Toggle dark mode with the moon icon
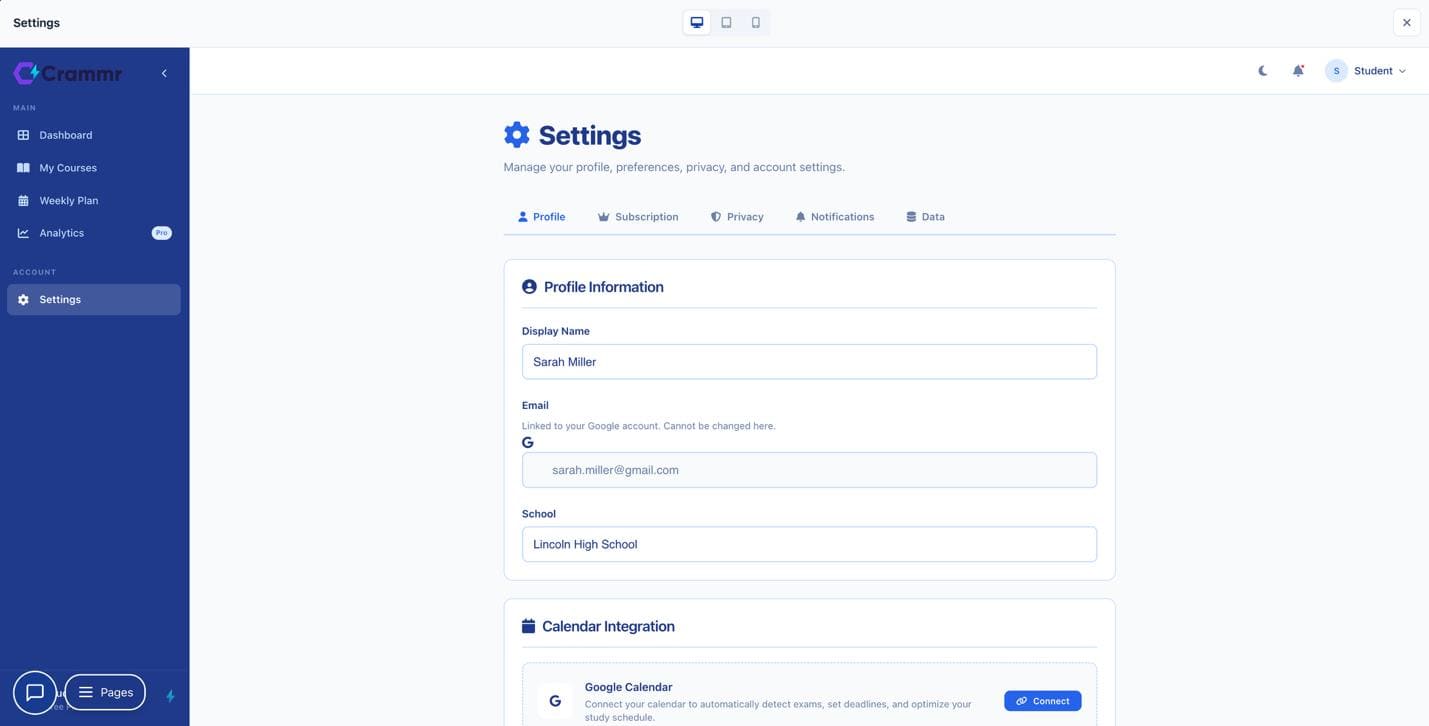The image size is (1429, 726). (1263, 71)
